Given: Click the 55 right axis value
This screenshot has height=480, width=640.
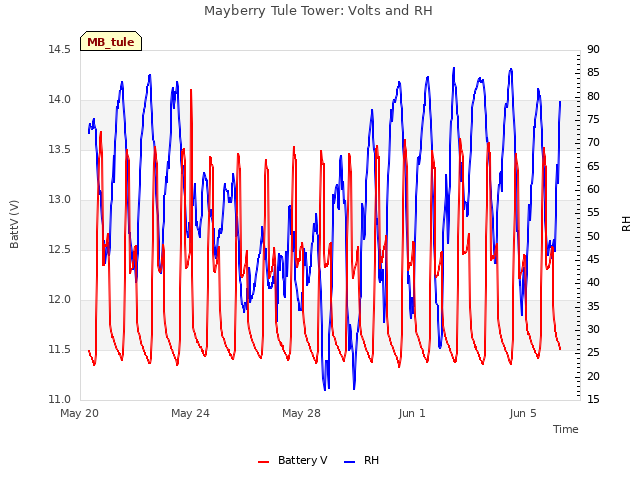Looking at the screenshot, I should point(593,213).
